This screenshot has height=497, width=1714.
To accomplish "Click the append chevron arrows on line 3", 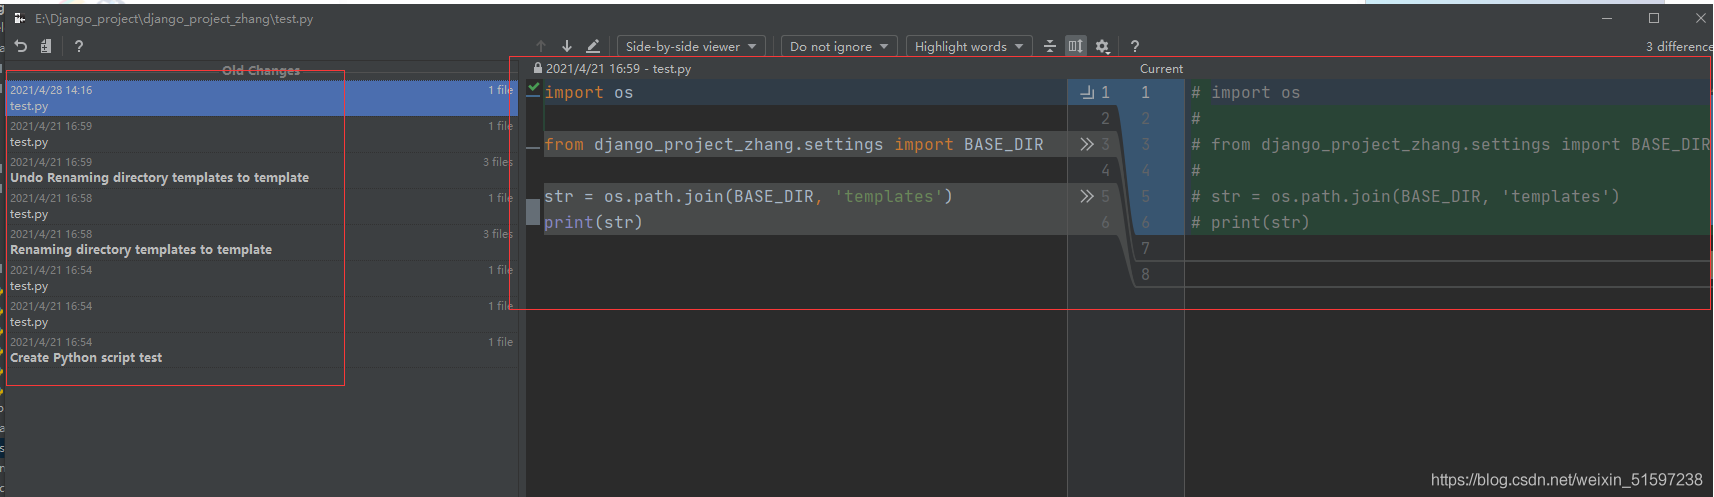I will 1087,144.
